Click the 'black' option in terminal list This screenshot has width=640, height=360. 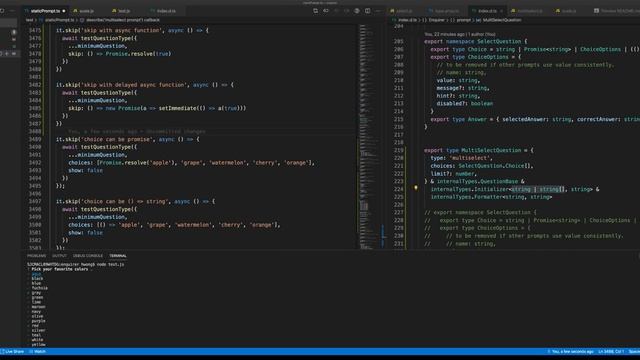click(x=37, y=279)
